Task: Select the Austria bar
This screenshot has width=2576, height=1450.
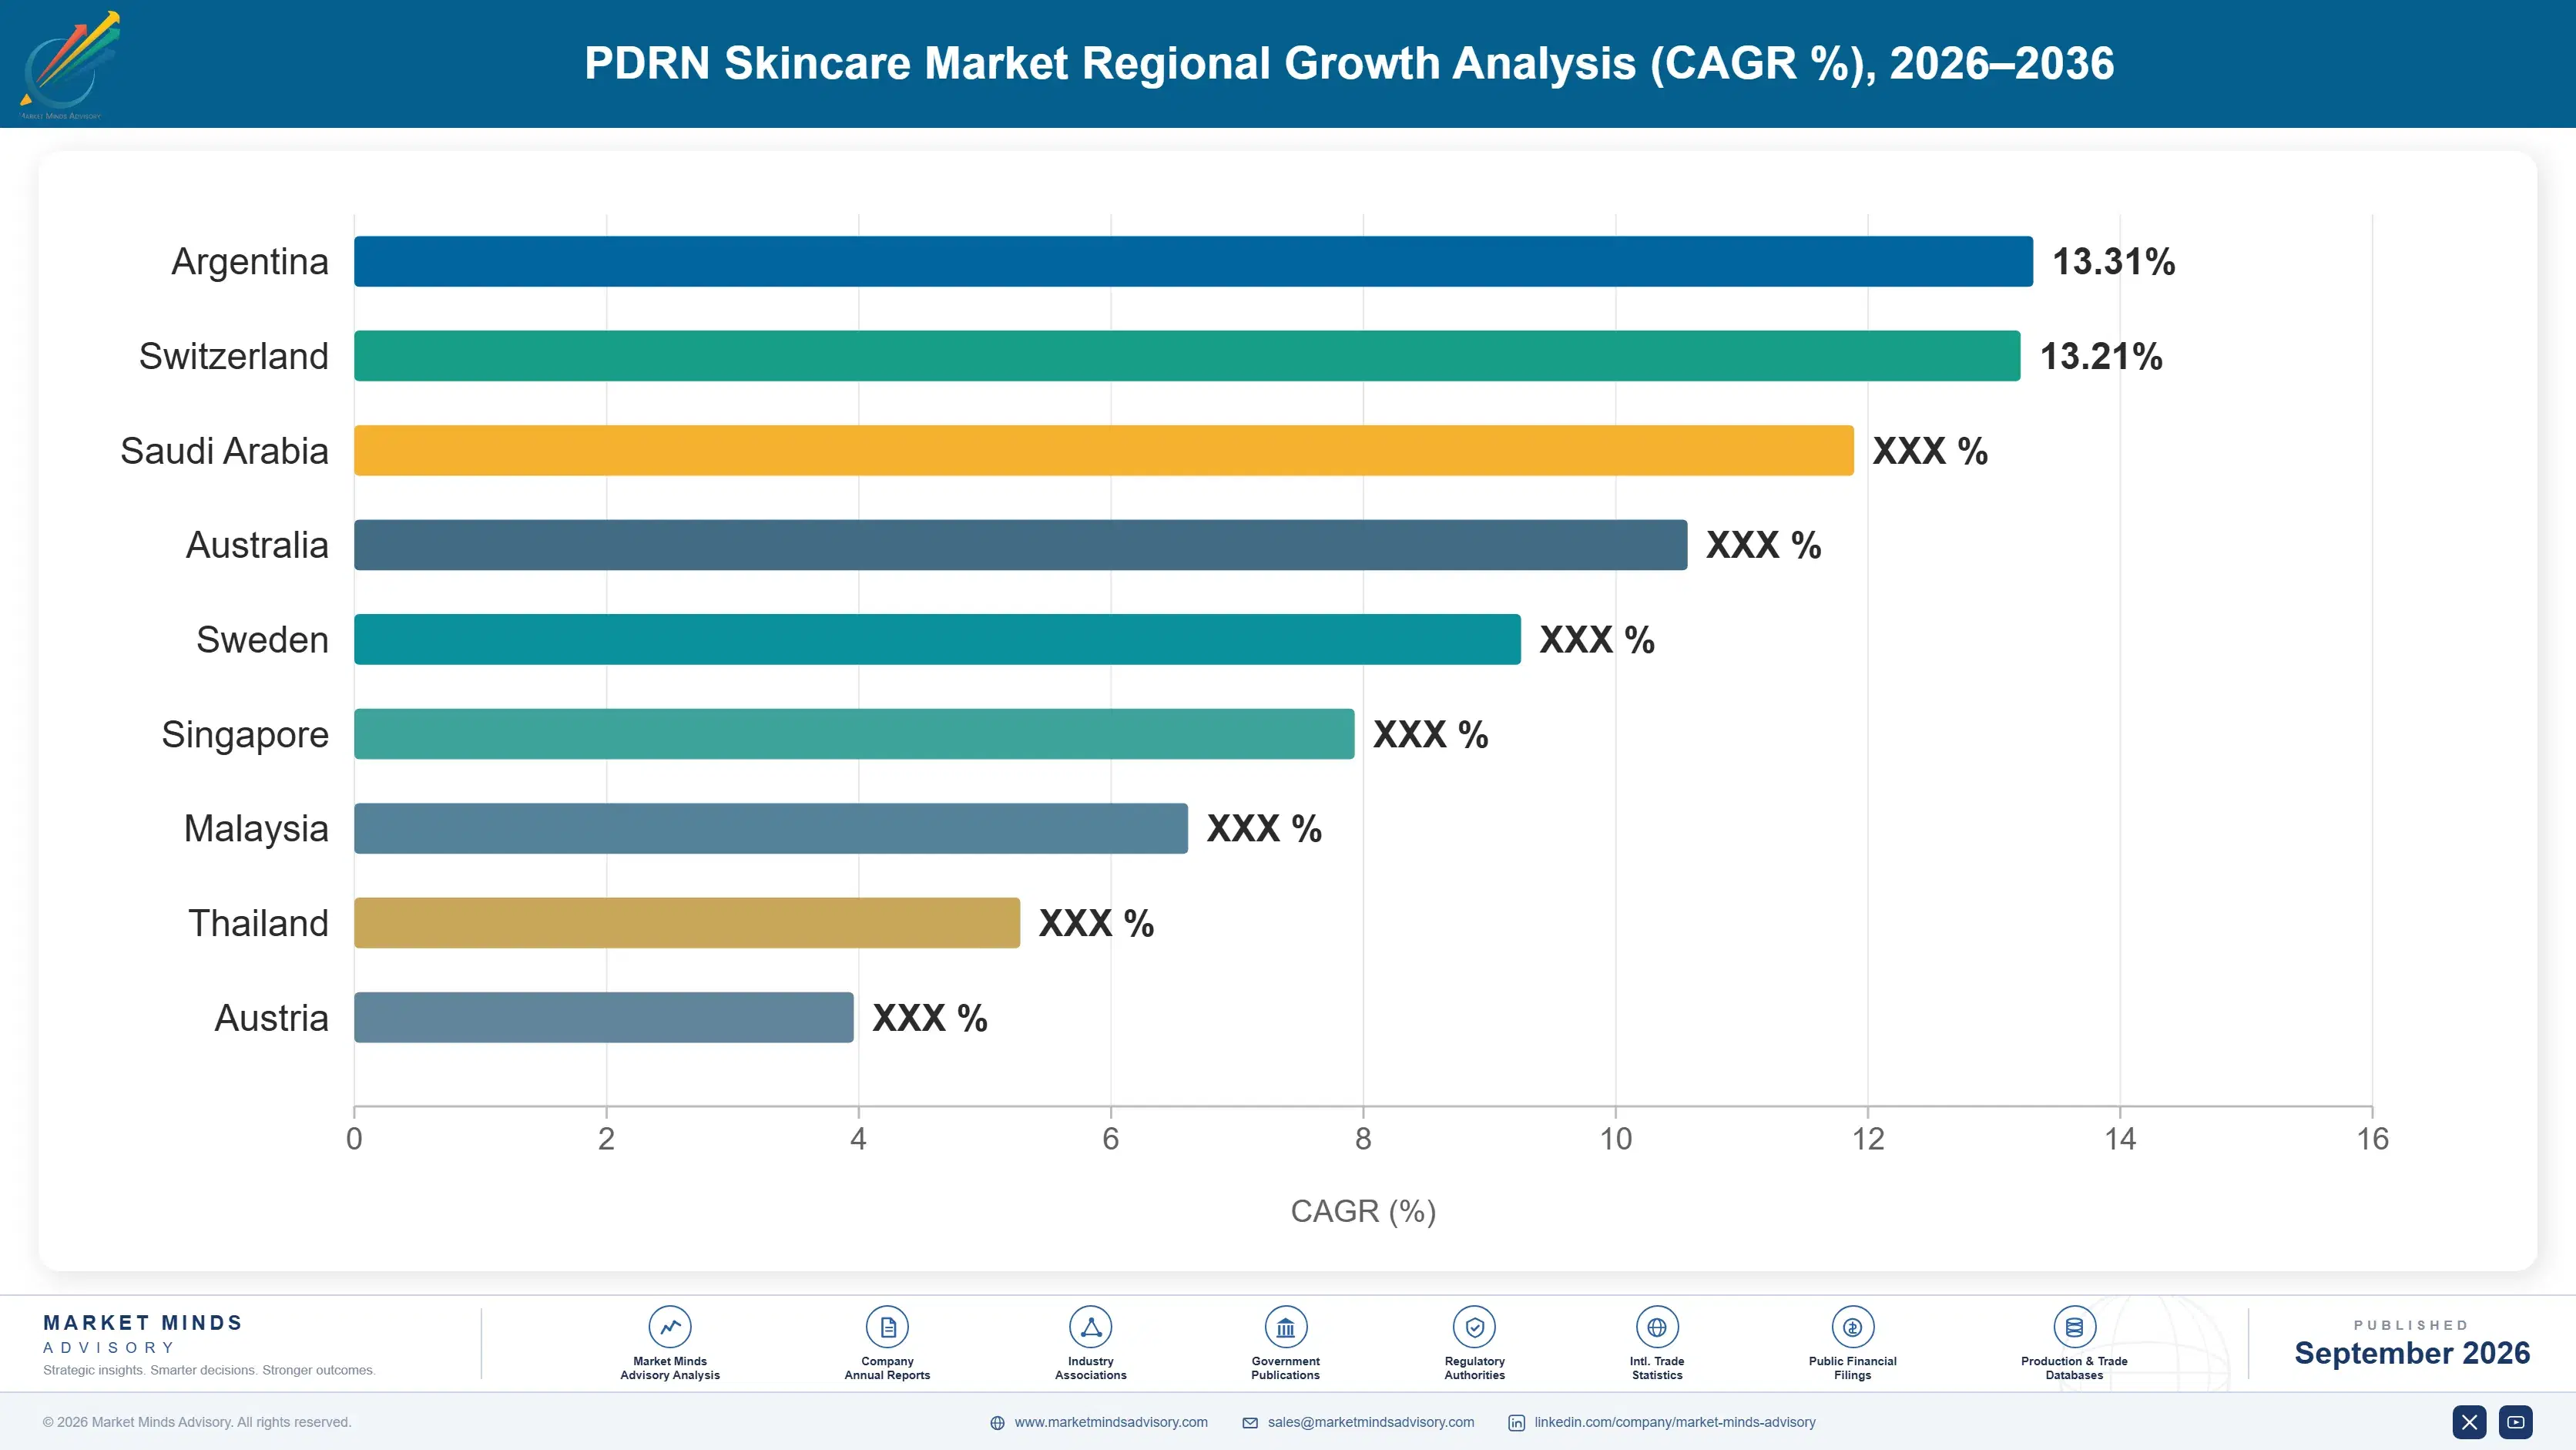Action: point(604,1017)
